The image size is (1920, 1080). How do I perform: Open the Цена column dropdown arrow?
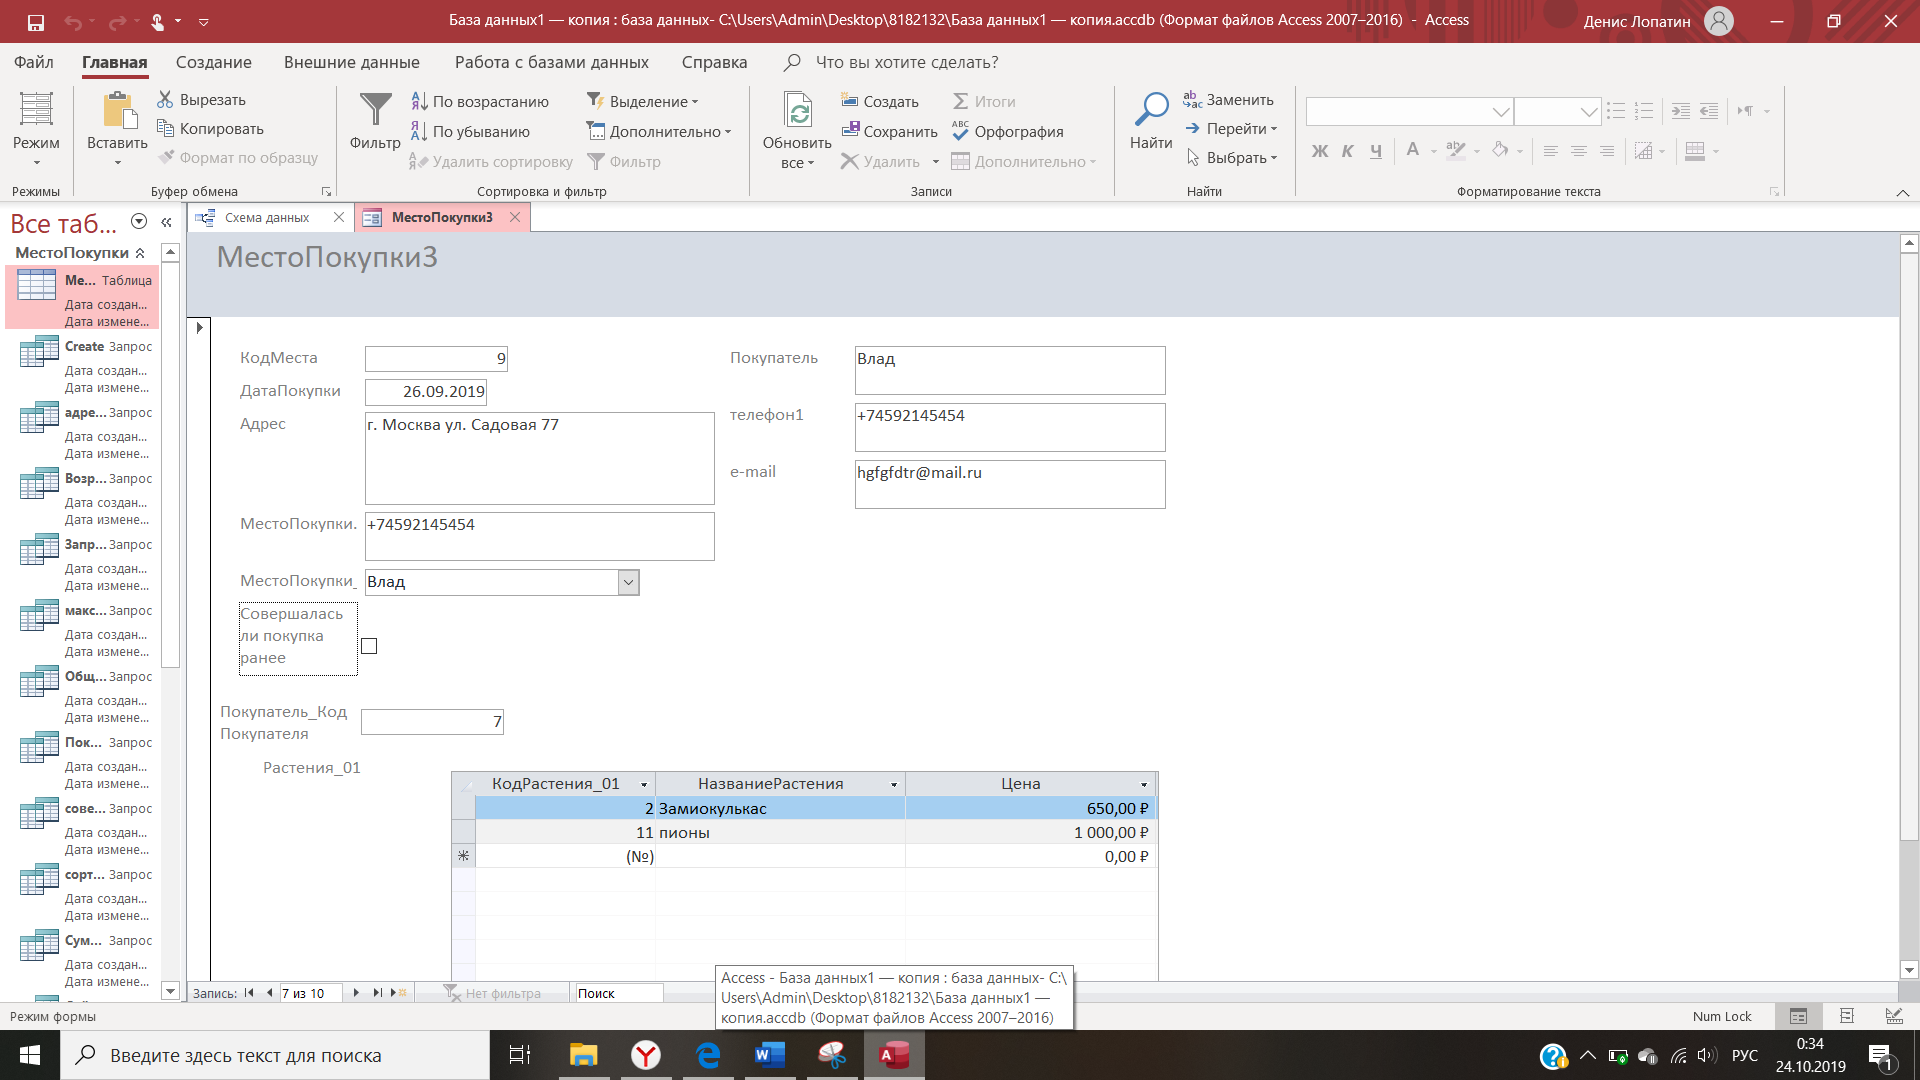click(1144, 785)
